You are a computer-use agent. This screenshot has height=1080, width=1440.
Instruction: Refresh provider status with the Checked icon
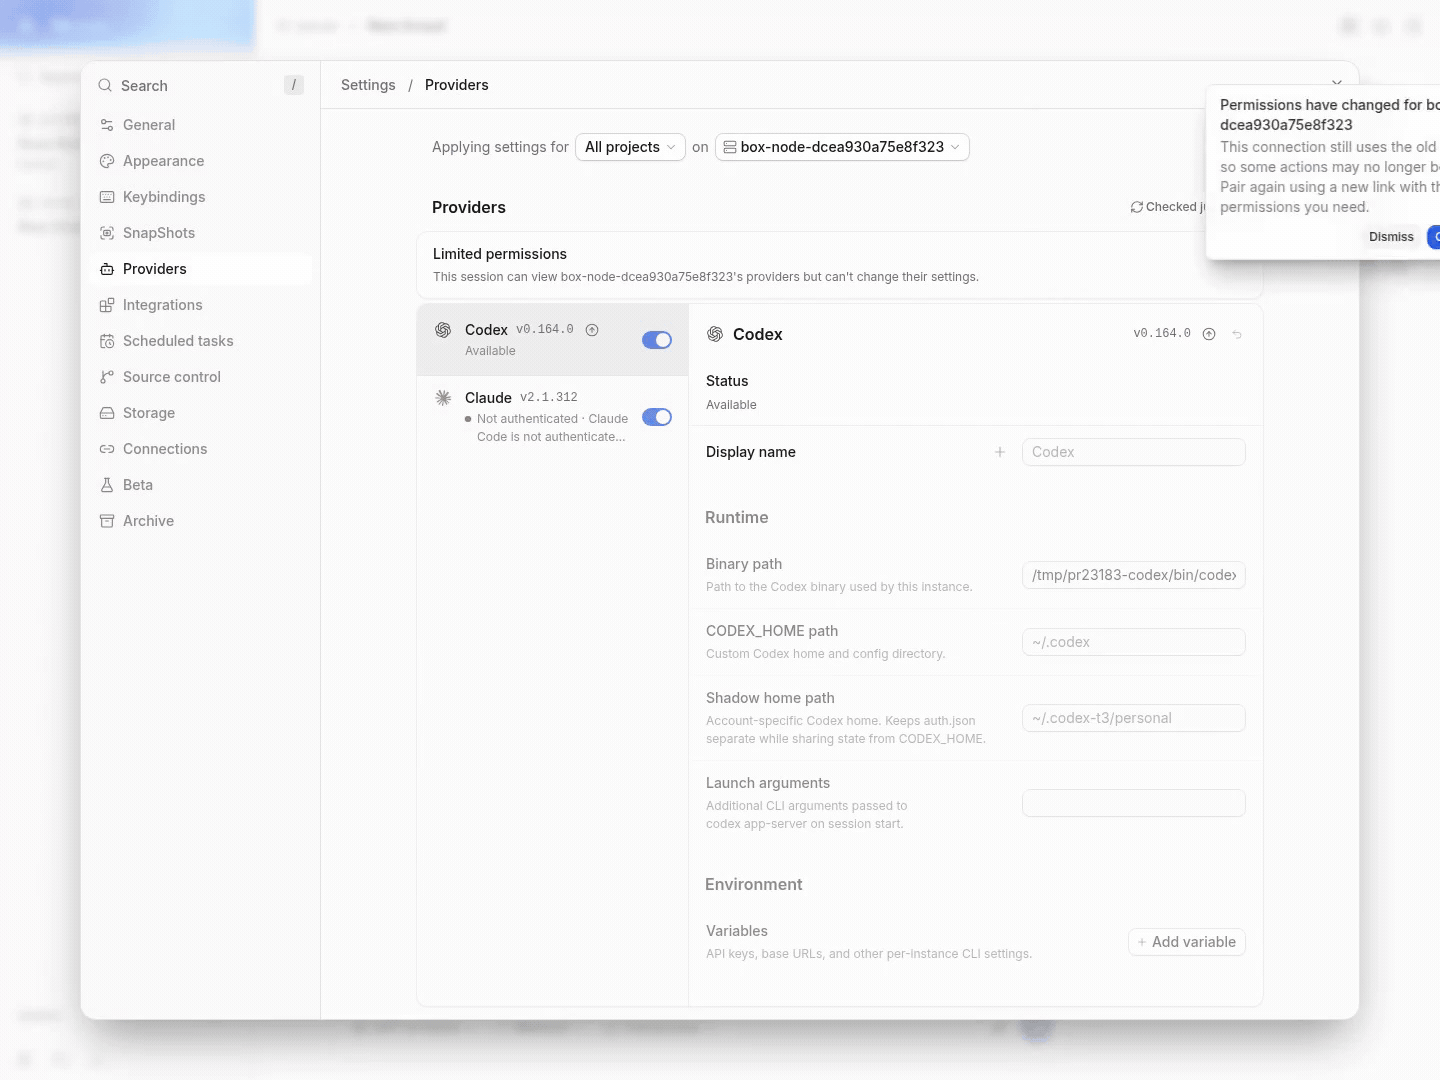[x=1137, y=207]
